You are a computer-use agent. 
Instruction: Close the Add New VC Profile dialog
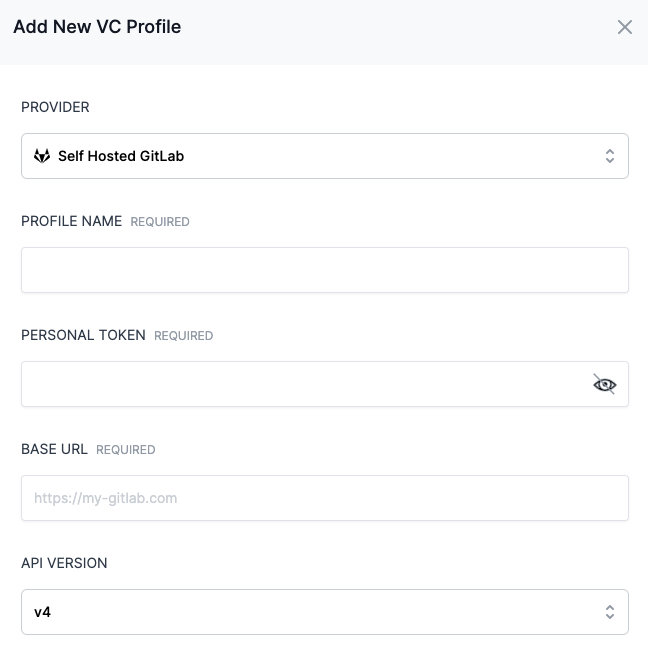click(x=625, y=27)
